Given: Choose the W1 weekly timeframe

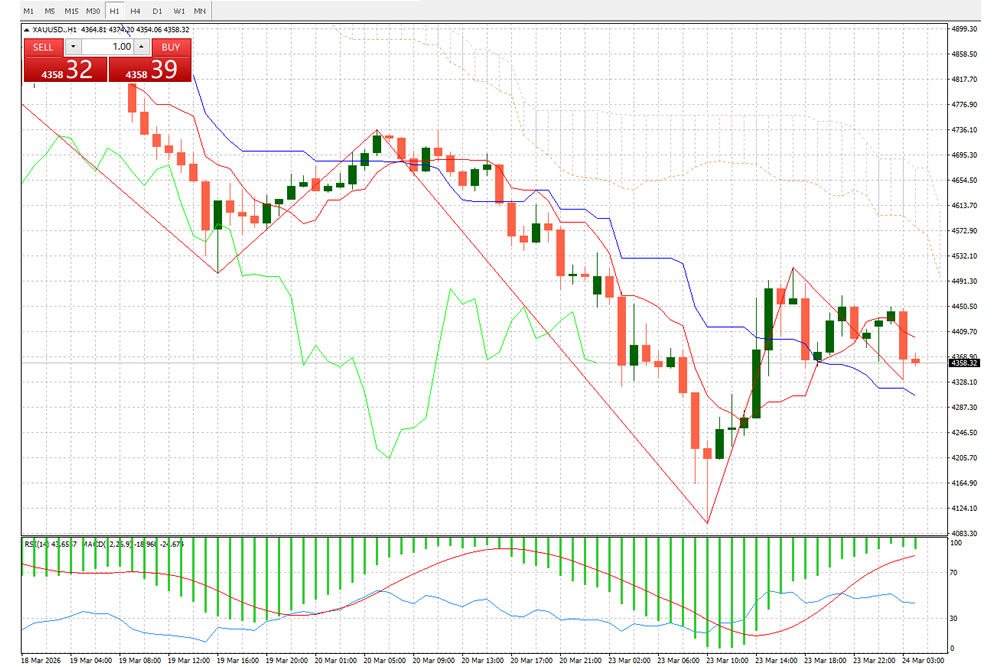Looking at the screenshot, I should [x=178, y=10].
